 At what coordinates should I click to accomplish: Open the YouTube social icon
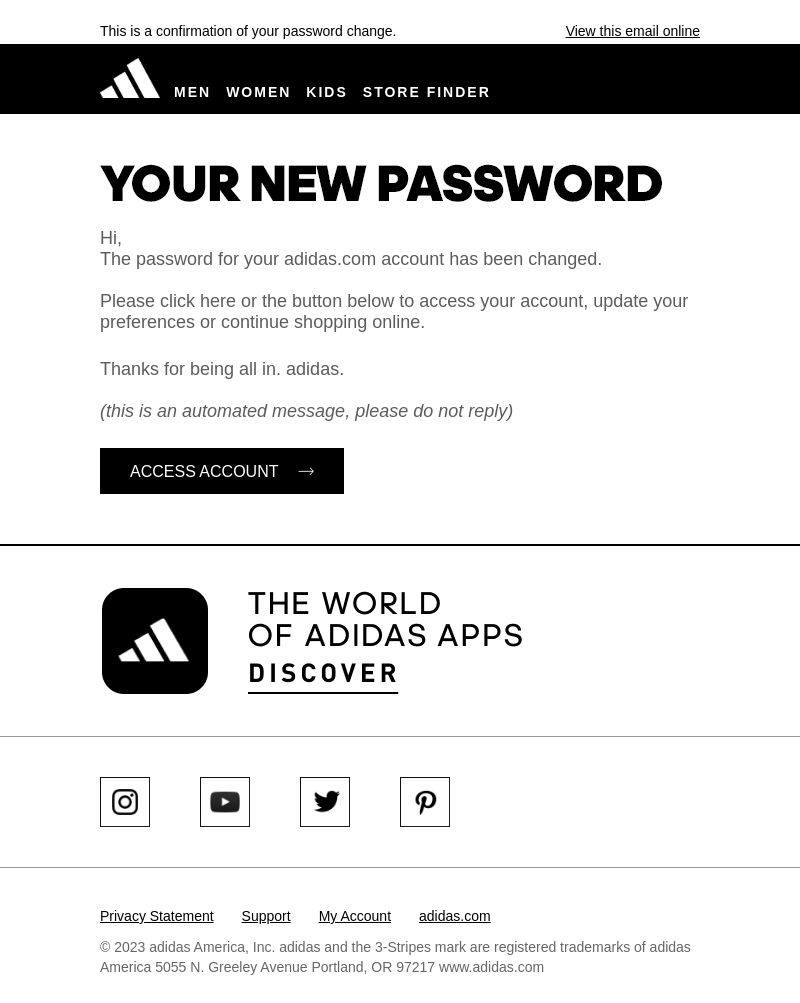pyautogui.click(x=225, y=802)
